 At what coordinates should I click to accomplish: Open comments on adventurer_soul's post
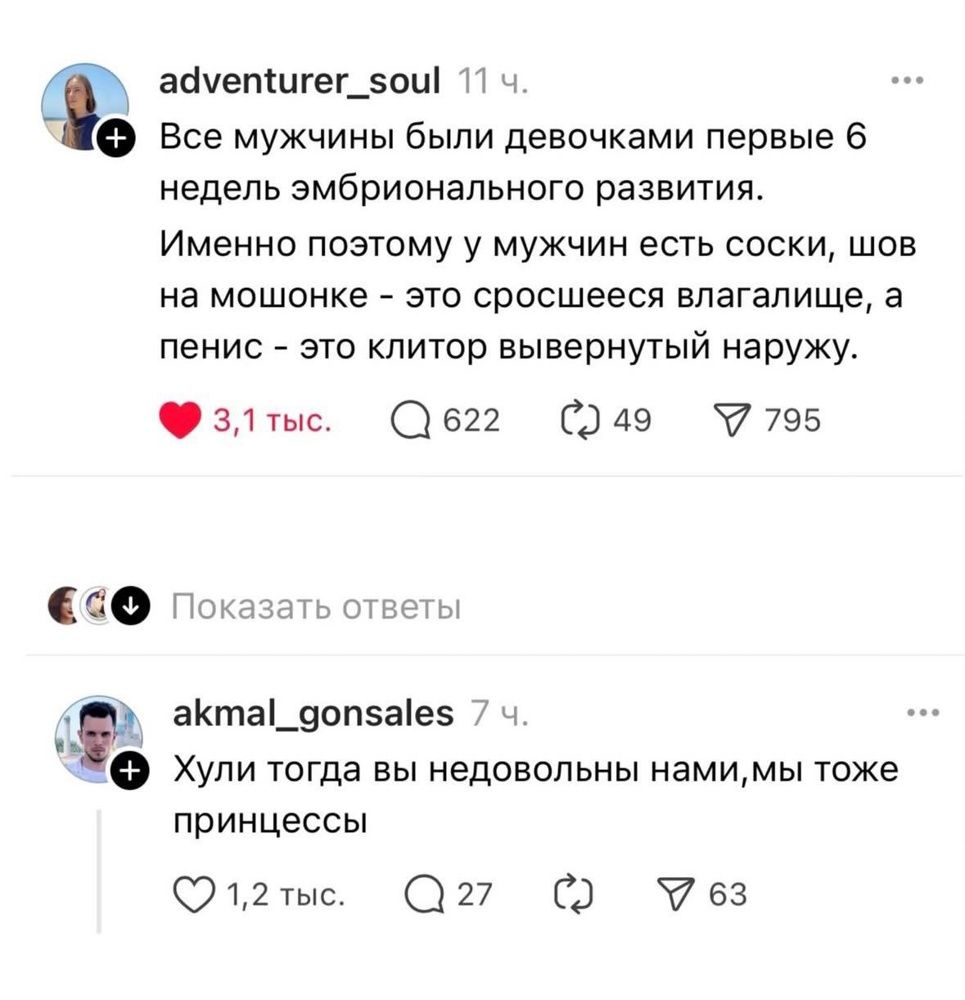pos(407,422)
